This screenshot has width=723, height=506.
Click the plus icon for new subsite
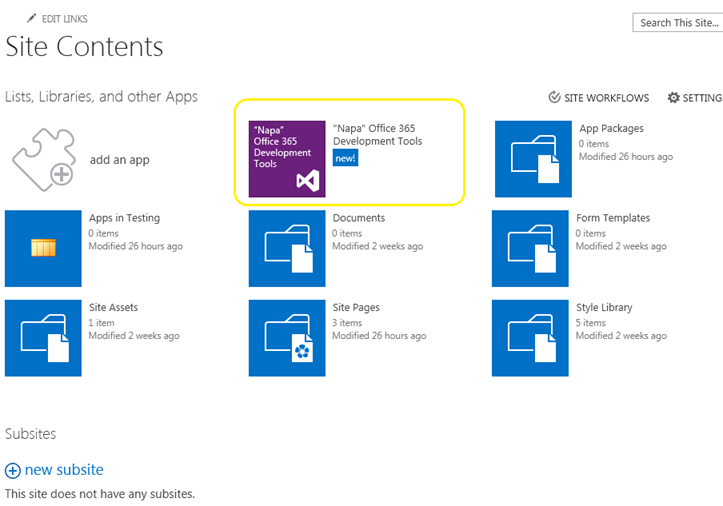13,470
